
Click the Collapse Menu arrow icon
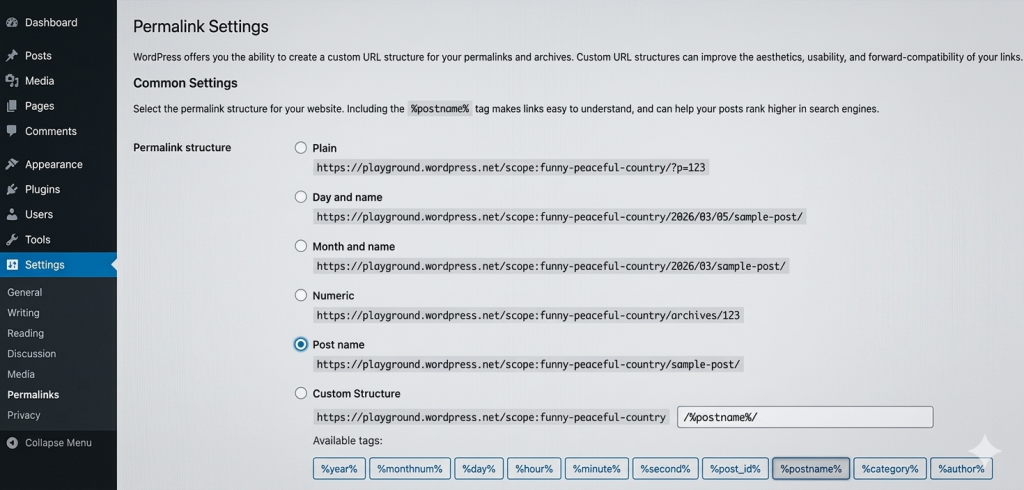click(12, 443)
